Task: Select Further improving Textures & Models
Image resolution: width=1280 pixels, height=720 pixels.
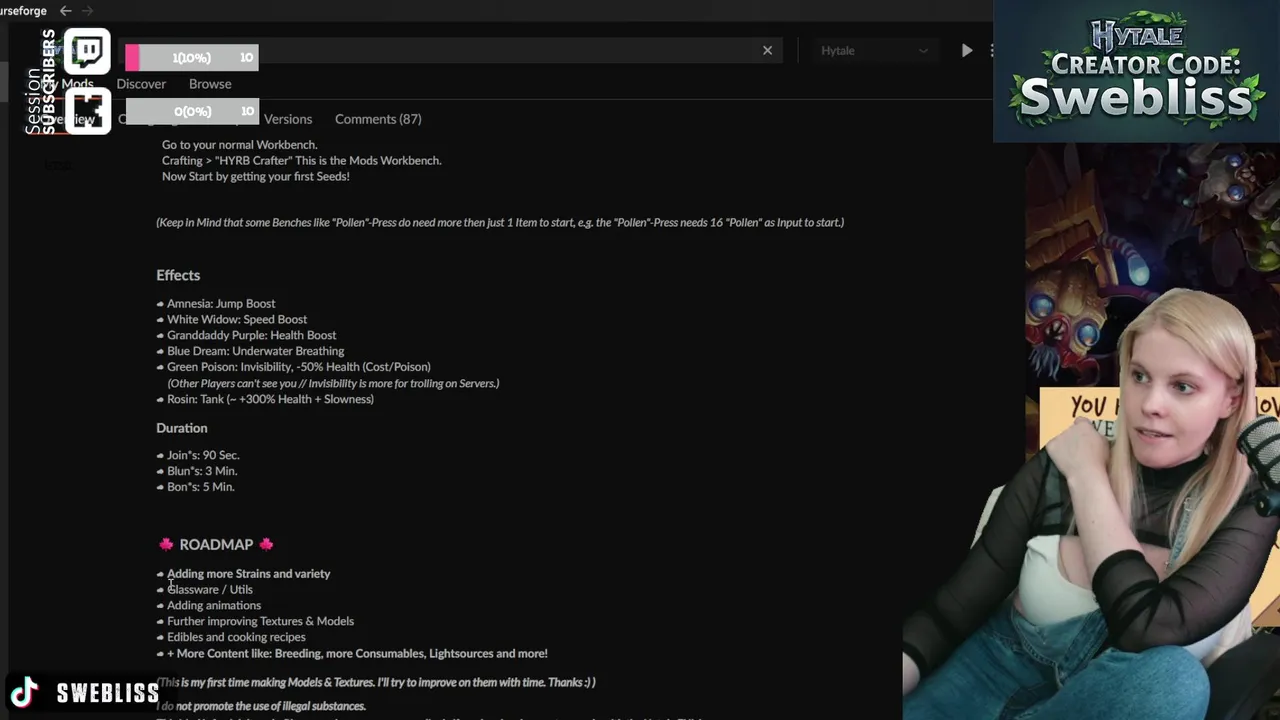Action: 260,621
